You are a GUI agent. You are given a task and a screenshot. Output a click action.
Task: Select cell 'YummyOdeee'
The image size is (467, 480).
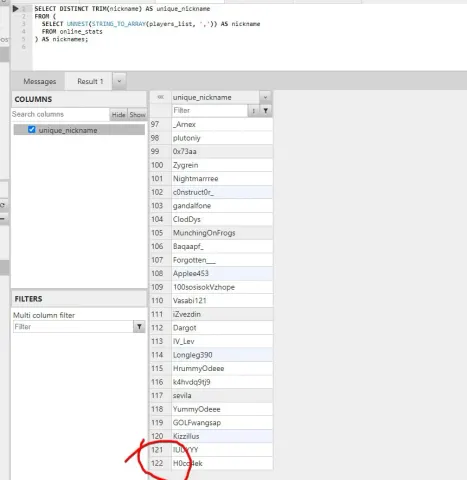(222, 409)
